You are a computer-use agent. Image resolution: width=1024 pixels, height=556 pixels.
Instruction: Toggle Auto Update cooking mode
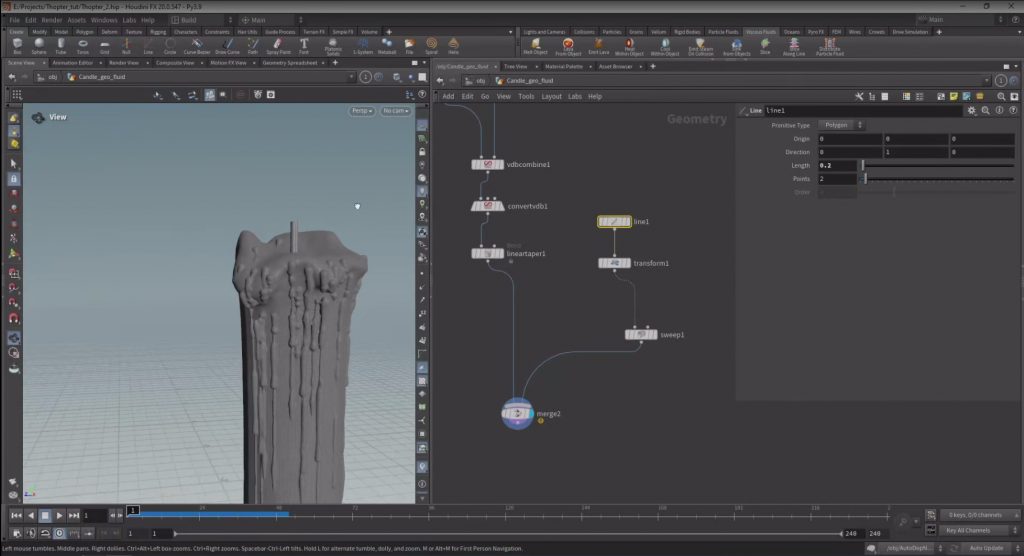987,548
